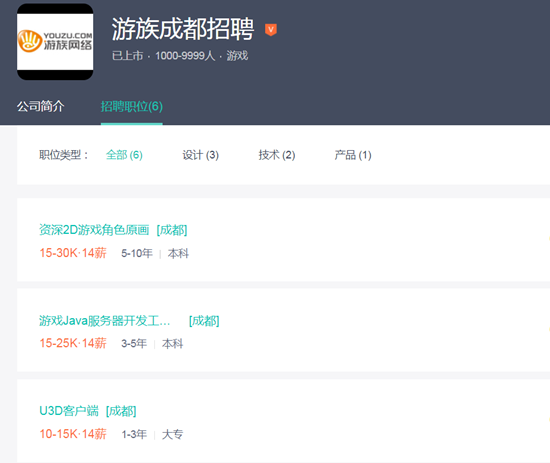
Task: Click salary 15-25K·14薪
Action: click(73, 343)
